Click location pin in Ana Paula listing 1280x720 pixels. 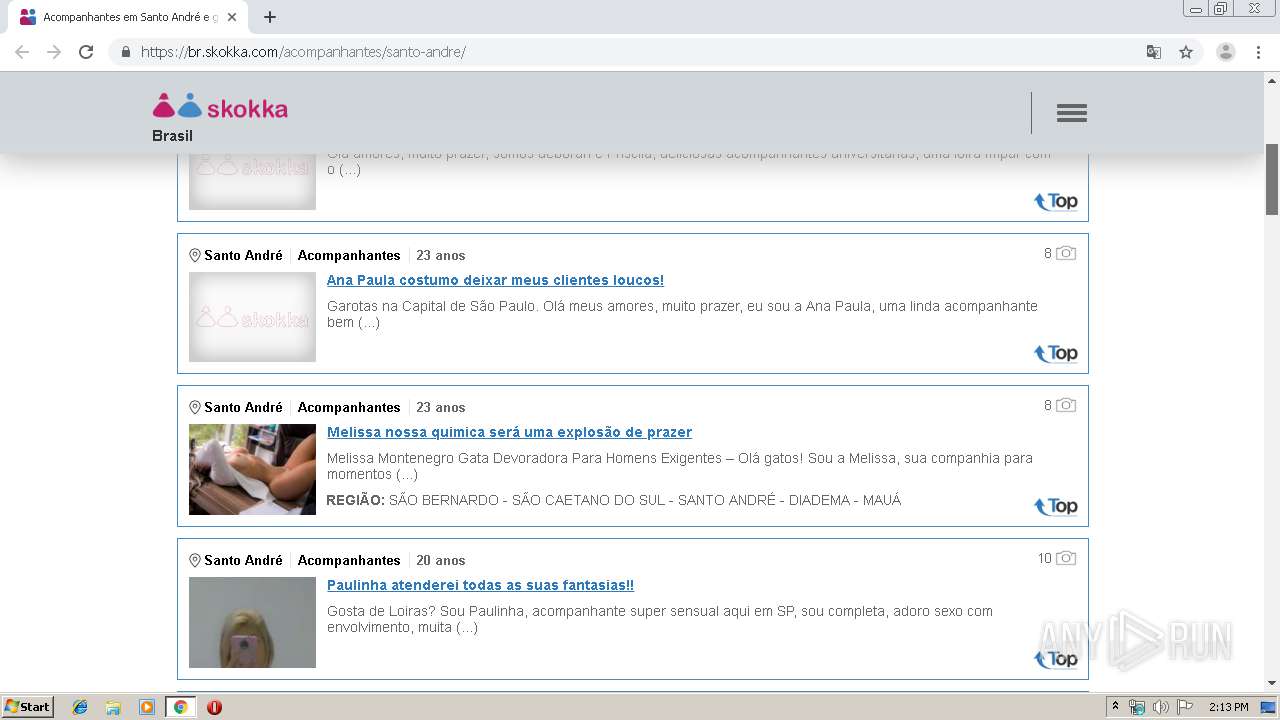coord(195,255)
